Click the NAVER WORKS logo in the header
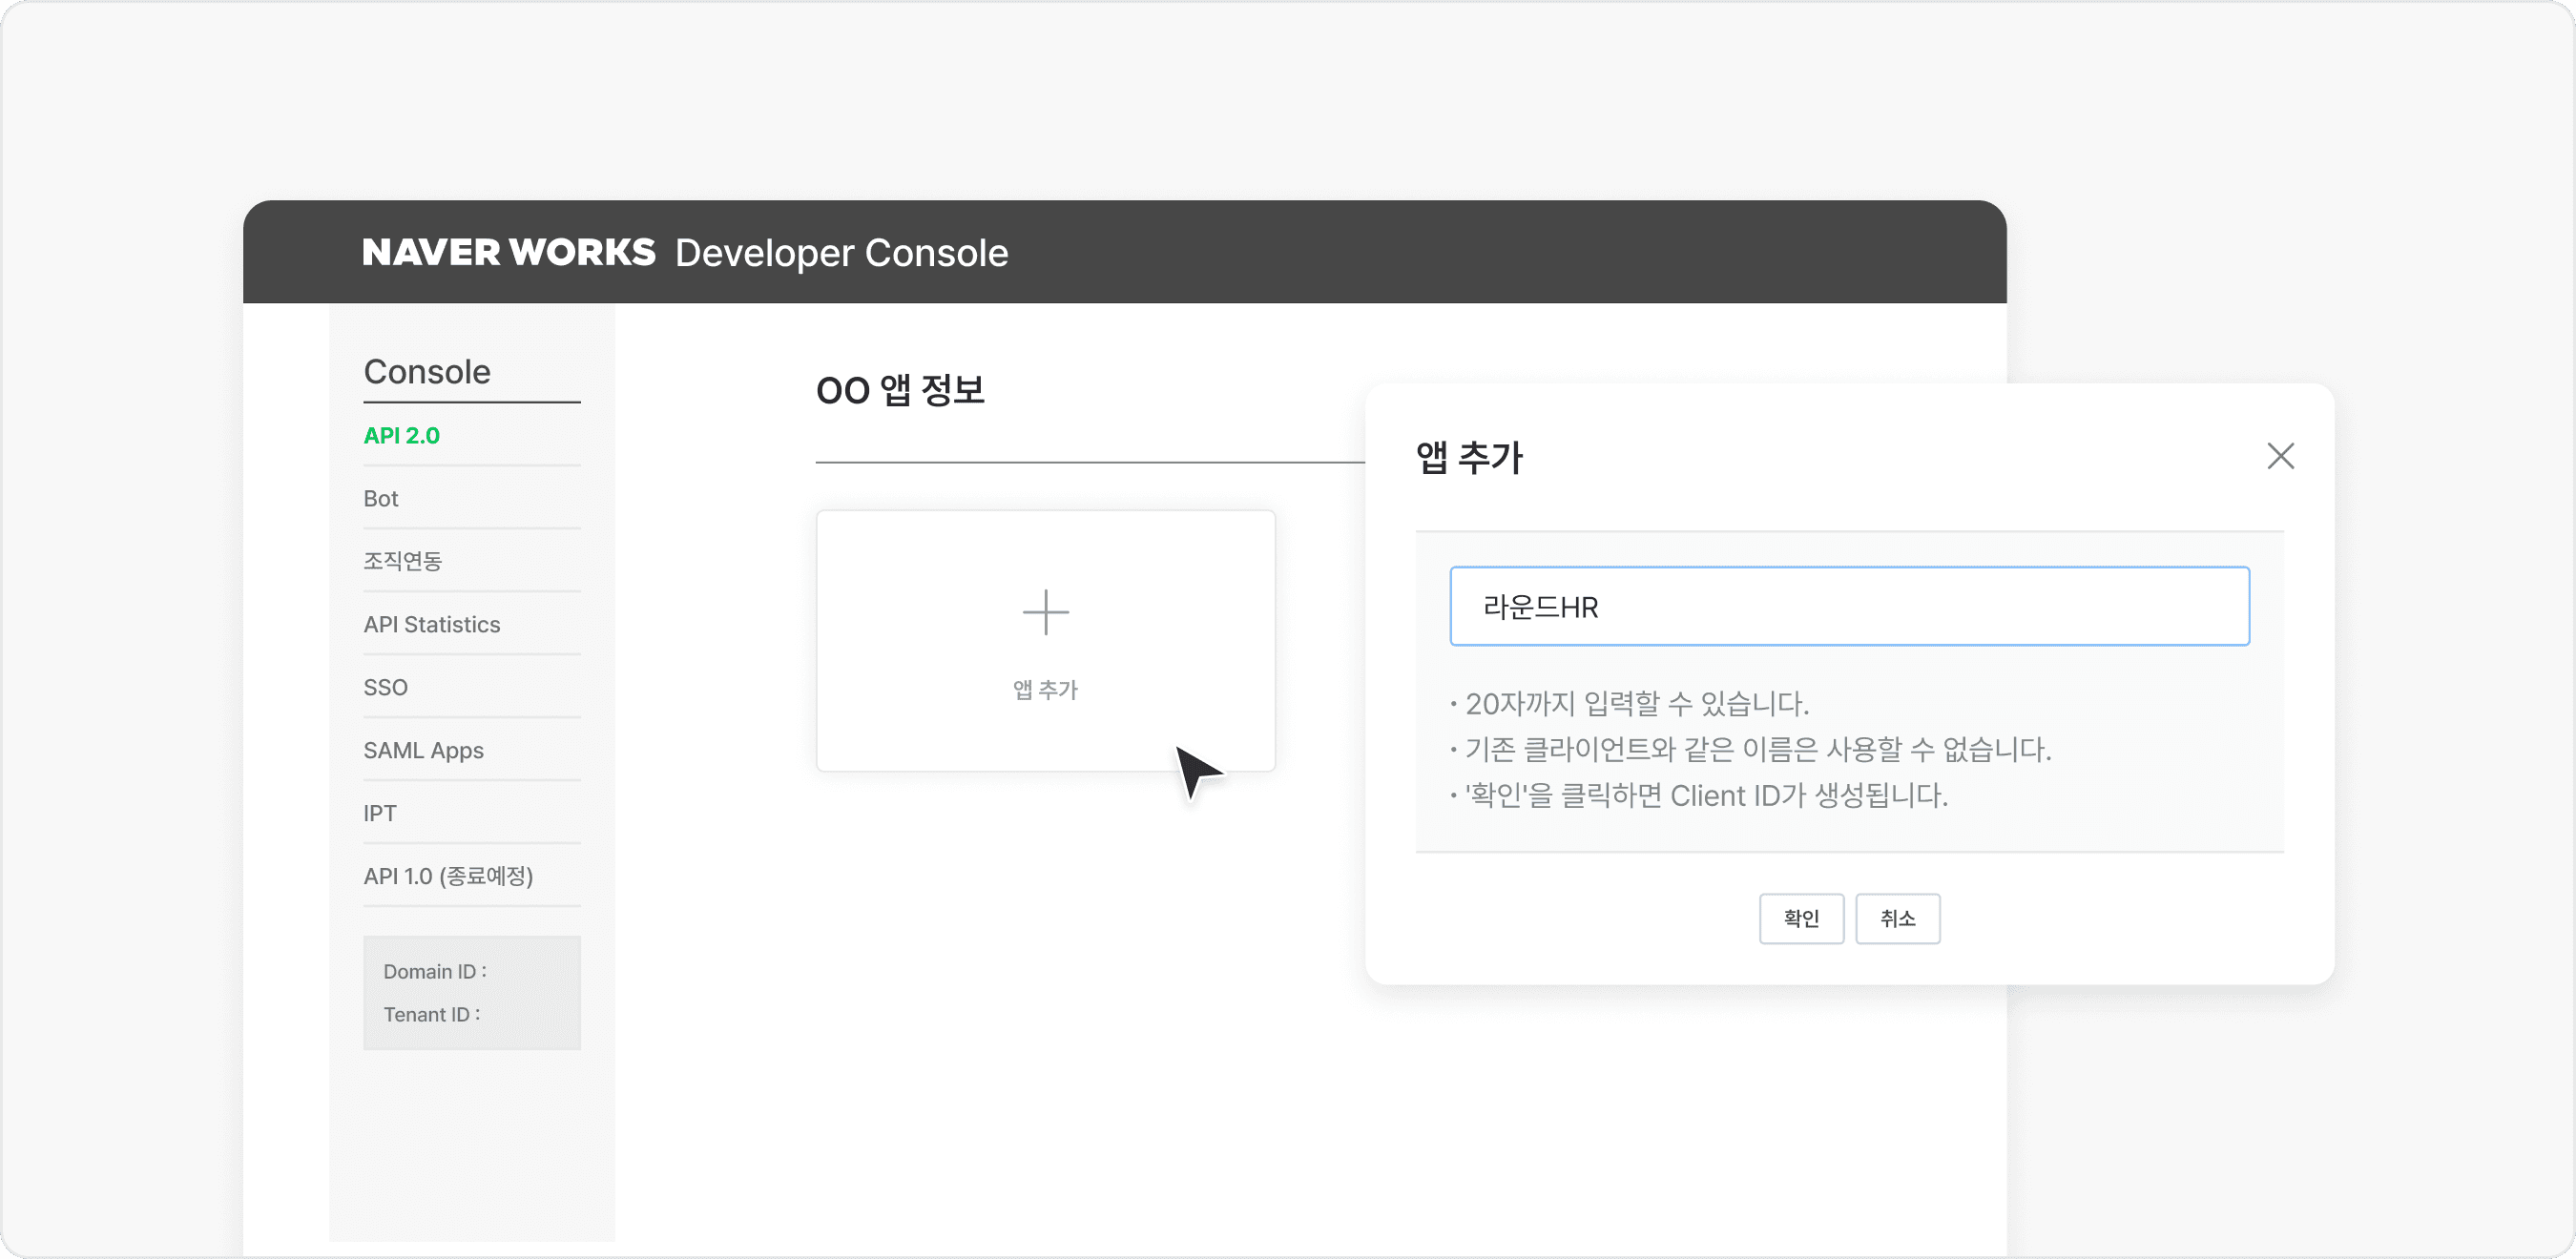The width and height of the screenshot is (2576, 1259). click(508, 252)
